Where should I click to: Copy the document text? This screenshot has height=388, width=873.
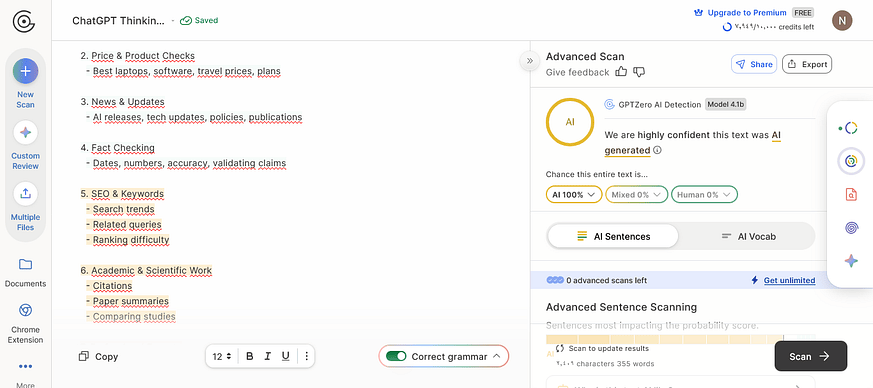(99, 357)
